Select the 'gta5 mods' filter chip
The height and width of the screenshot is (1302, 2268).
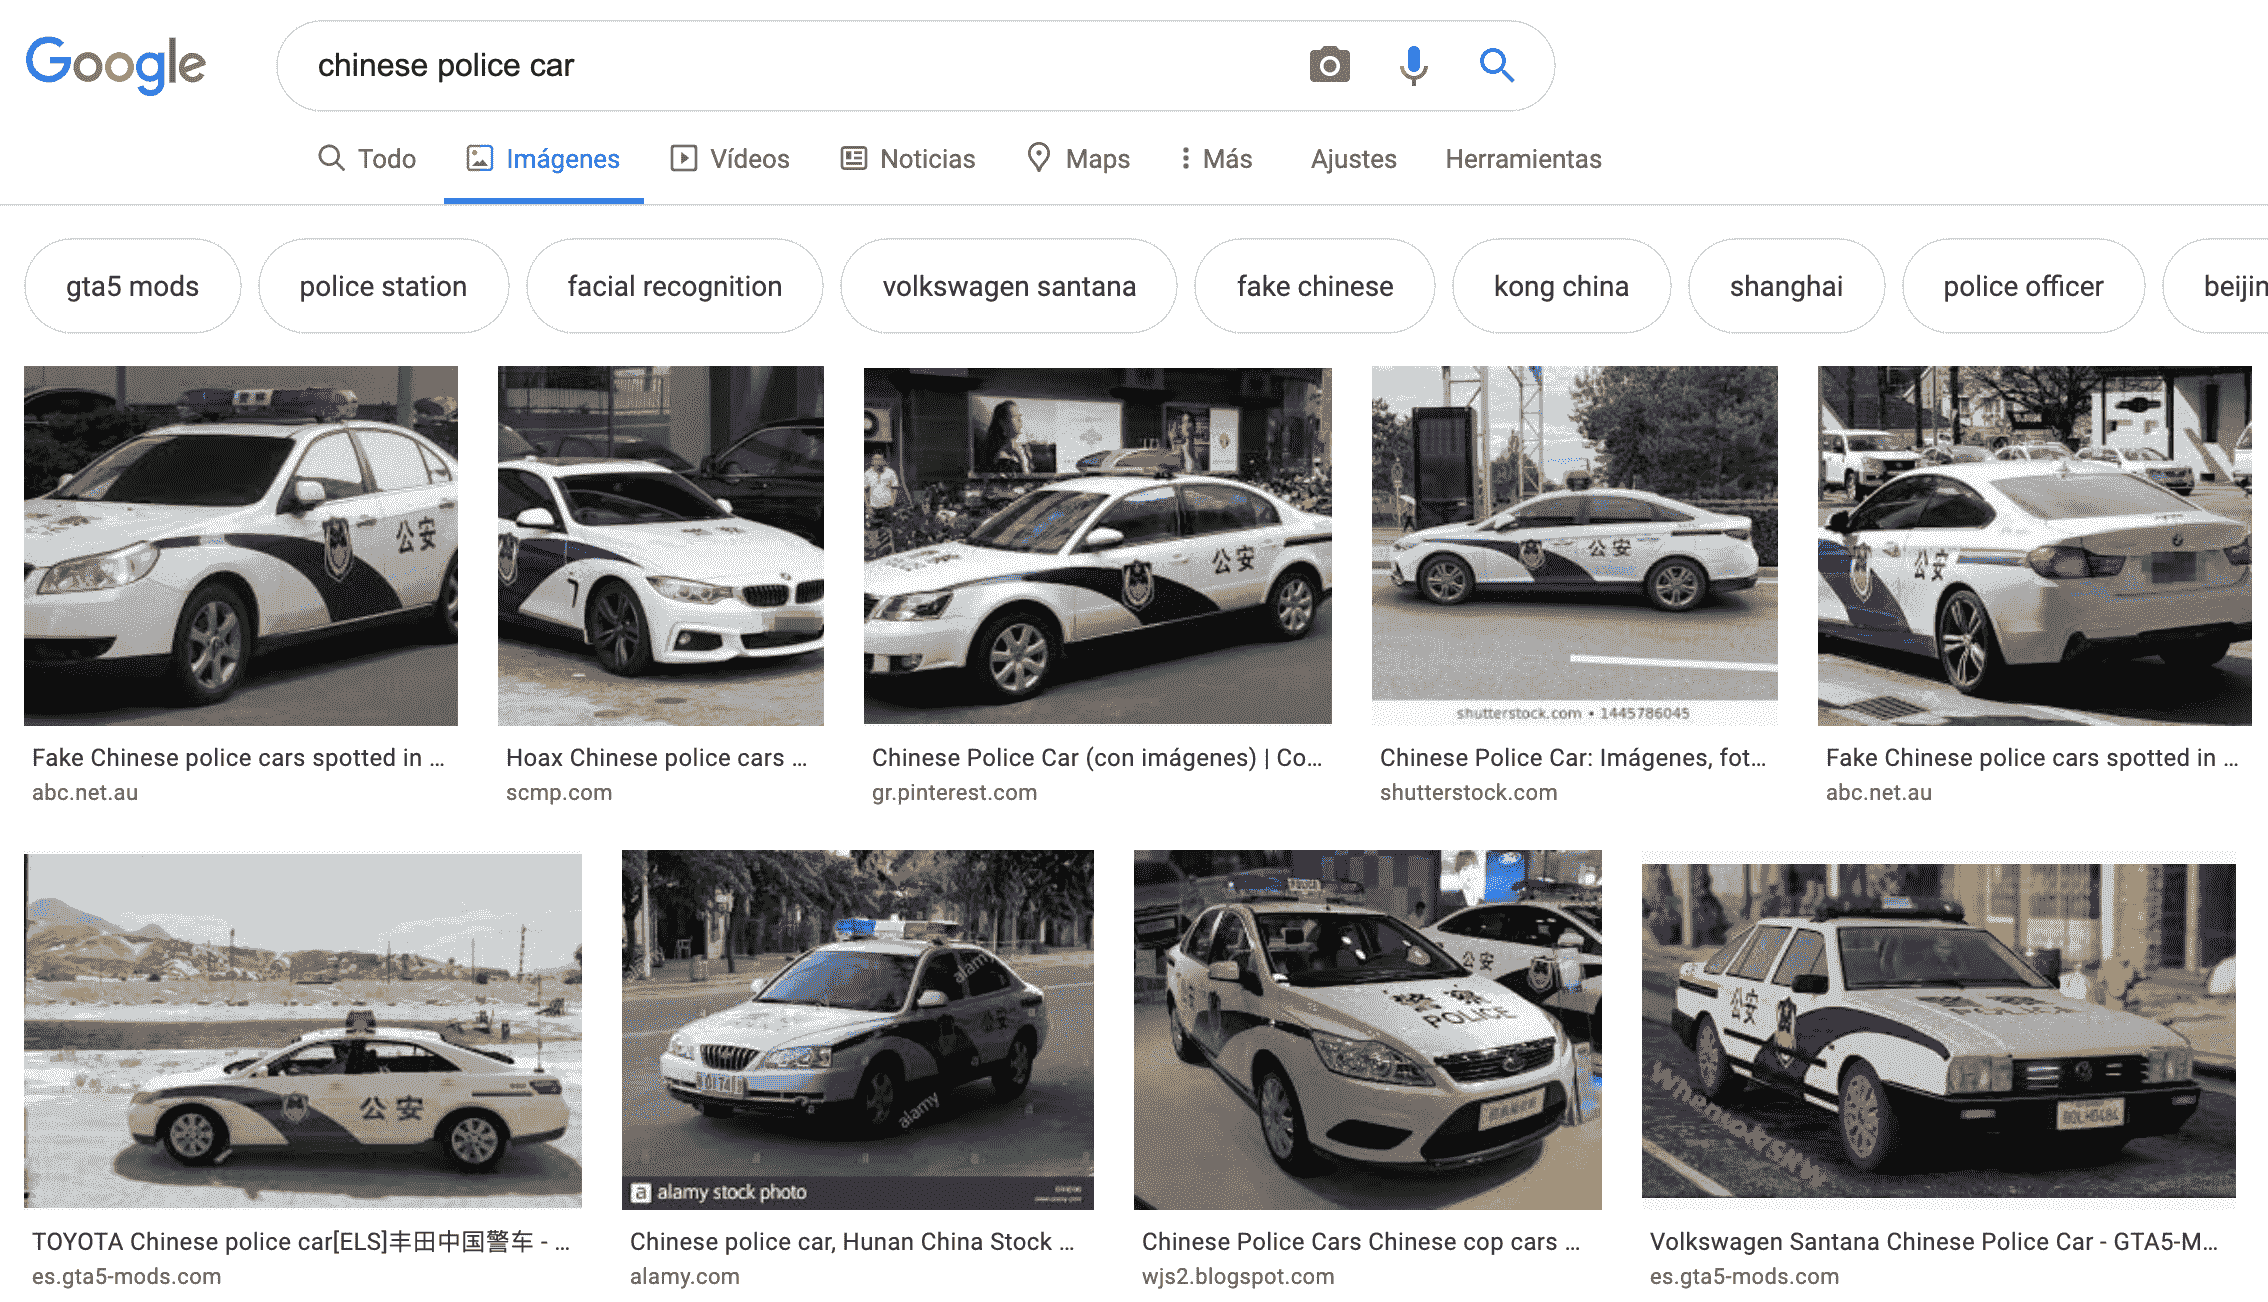(132, 286)
